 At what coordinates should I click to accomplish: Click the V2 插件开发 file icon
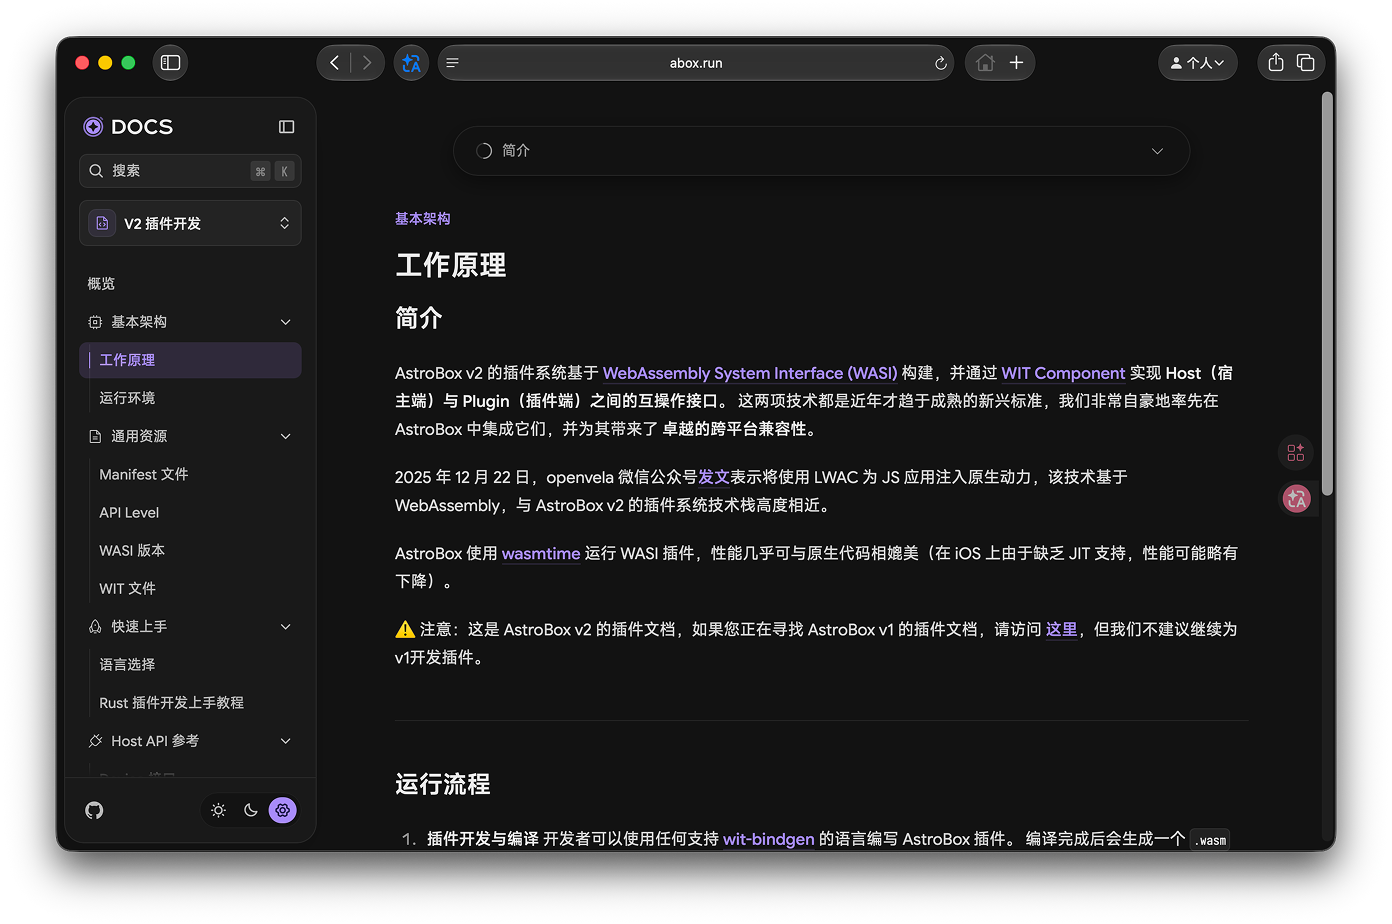pos(102,223)
